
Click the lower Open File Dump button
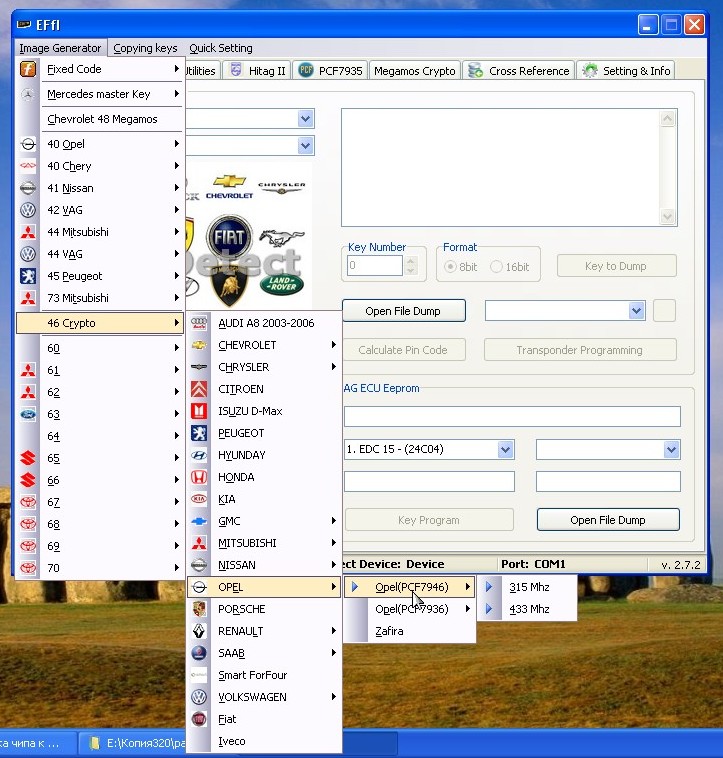[x=608, y=520]
